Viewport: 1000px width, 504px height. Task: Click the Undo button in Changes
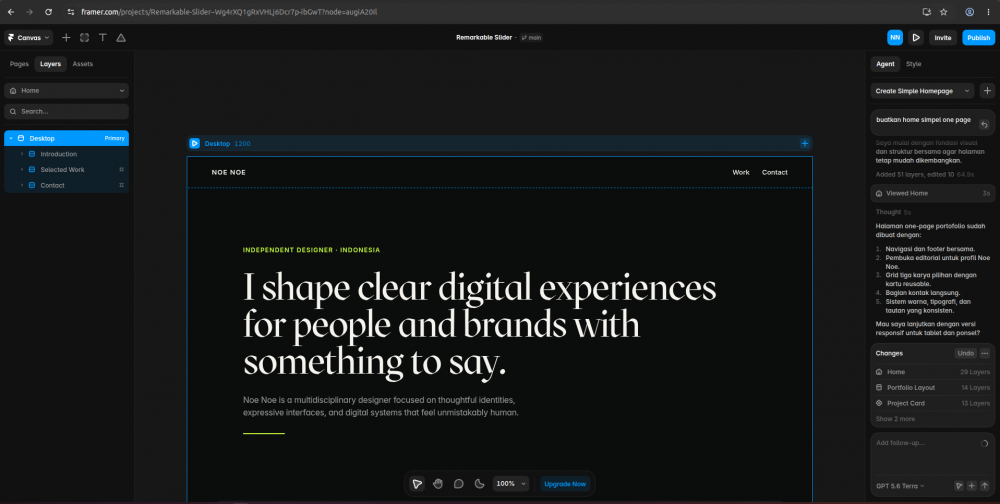coord(966,353)
